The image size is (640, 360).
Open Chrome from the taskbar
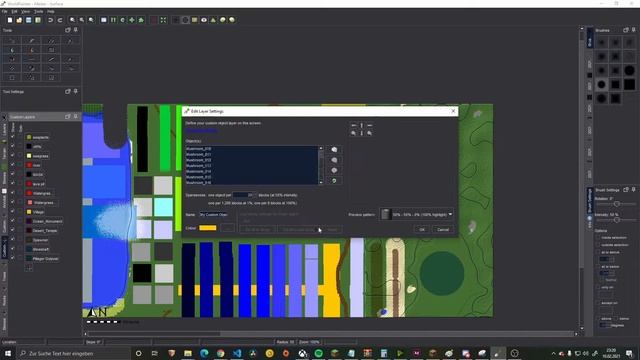[x=220, y=353]
